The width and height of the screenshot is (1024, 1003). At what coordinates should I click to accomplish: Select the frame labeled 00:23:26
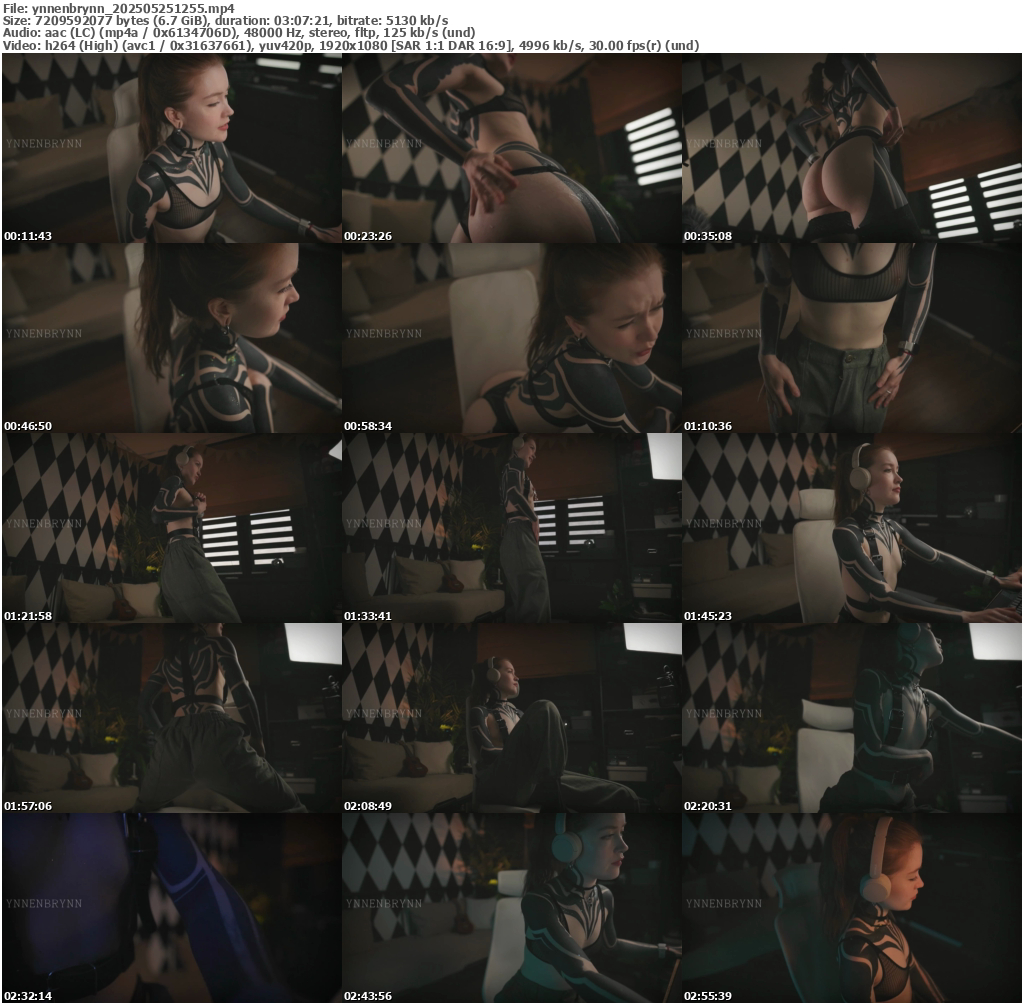[511, 148]
